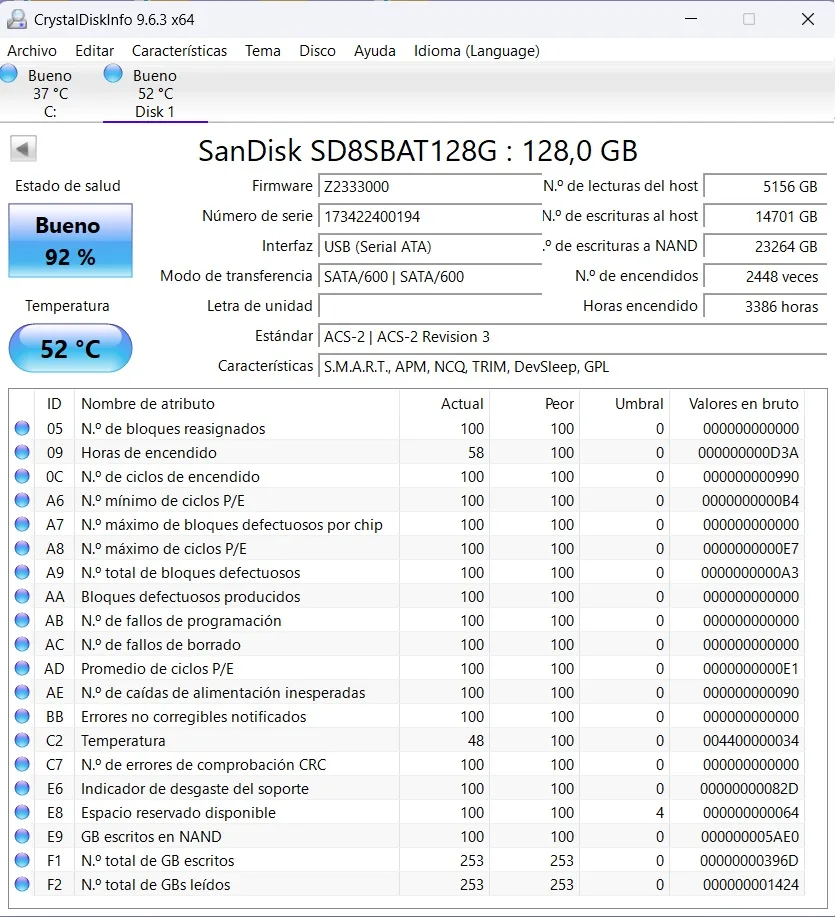Click status orb for attribute 05 reassigned blocks
The height and width of the screenshot is (917, 835).
tap(22, 428)
